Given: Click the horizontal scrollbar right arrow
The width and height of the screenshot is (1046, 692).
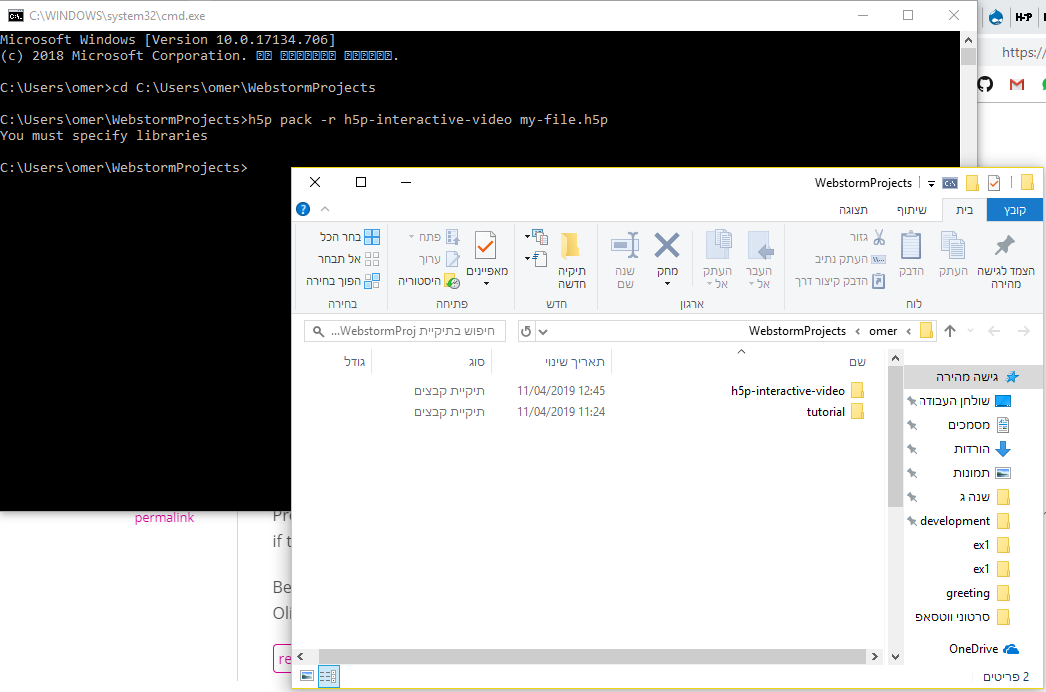Looking at the screenshot, I should (875, 657).
